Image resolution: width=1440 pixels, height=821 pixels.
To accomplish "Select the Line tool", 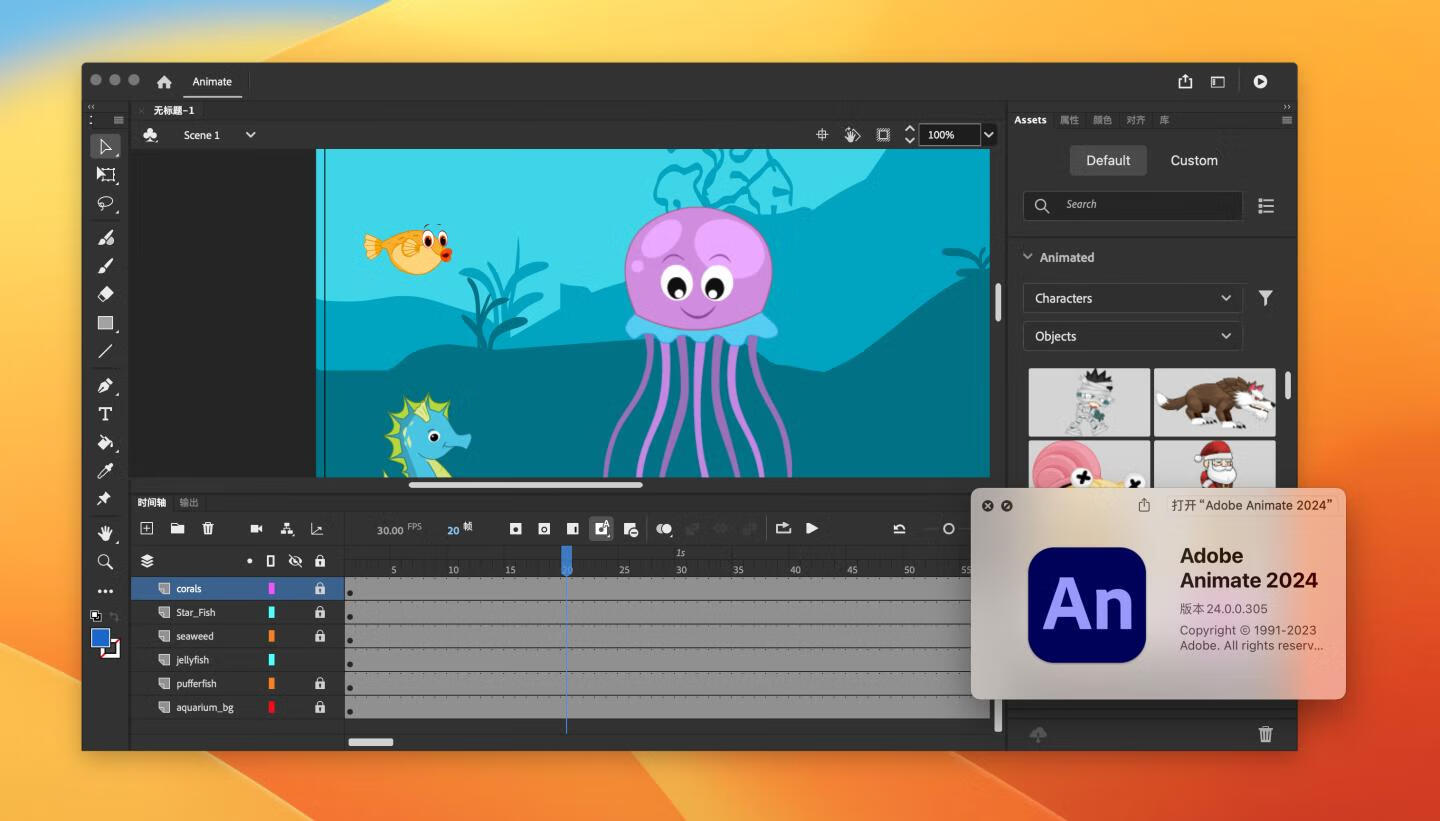I will pos(105,351).
